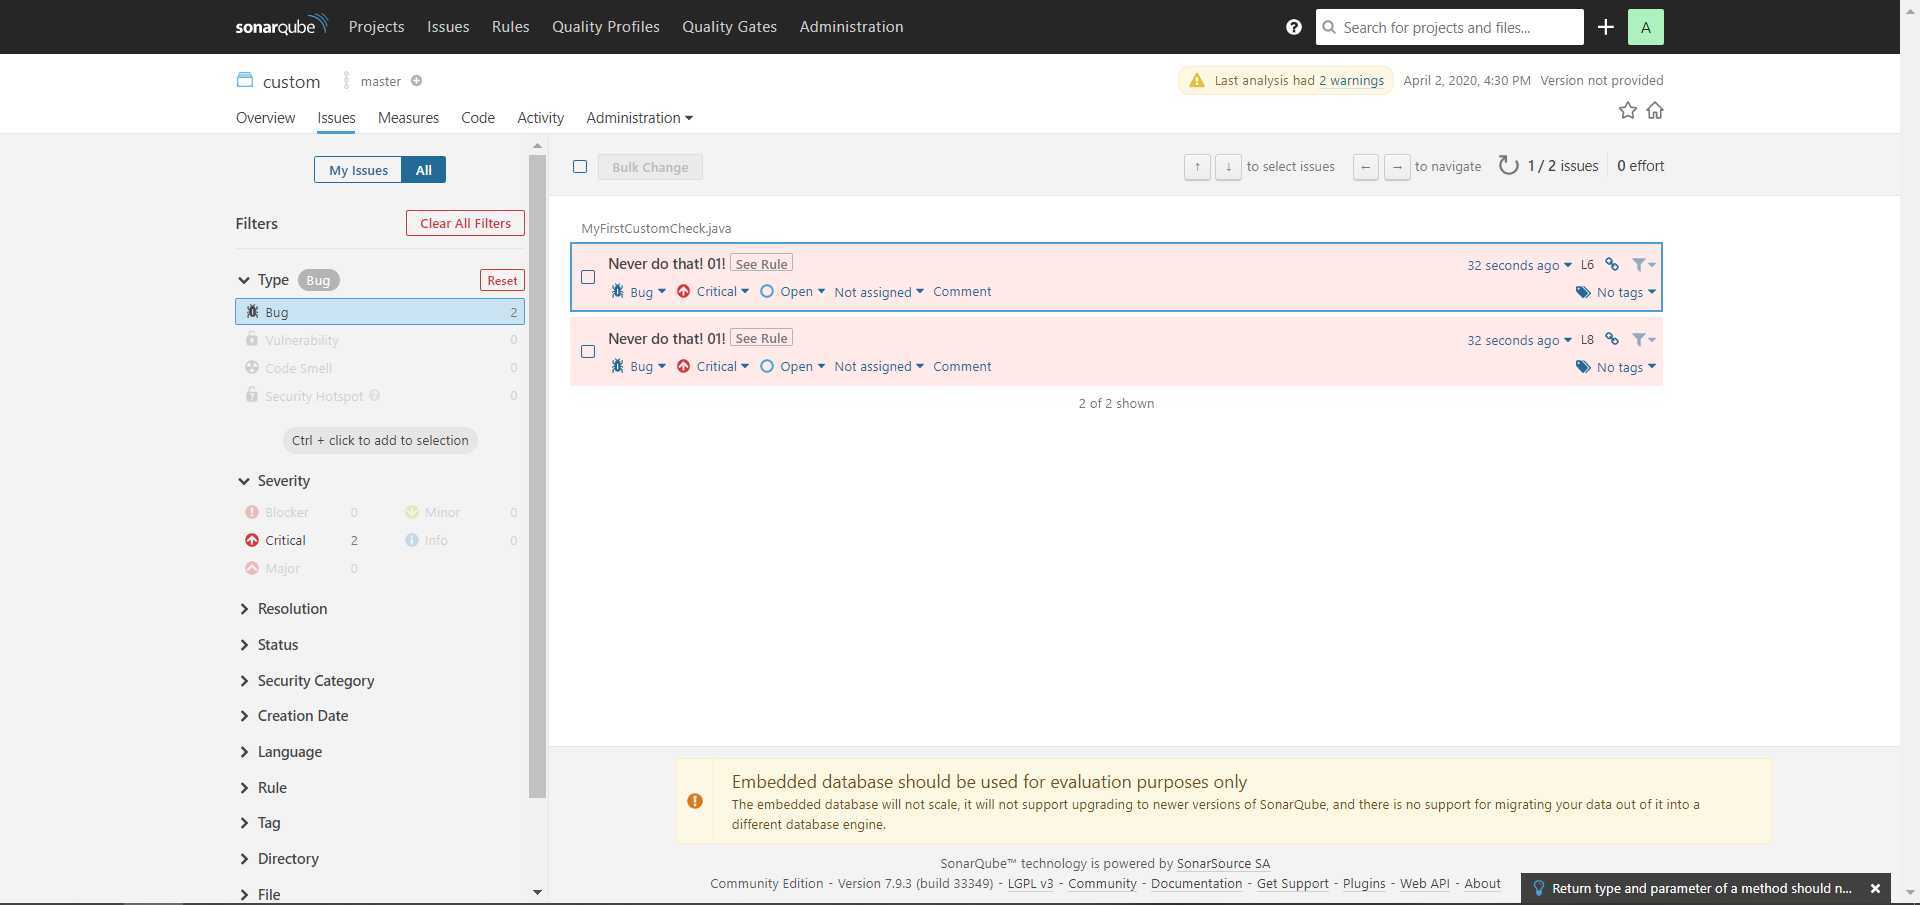Open similar issues filter for L8 issue
Viewport: 1920px width, 905px height.
(1643, 340)
